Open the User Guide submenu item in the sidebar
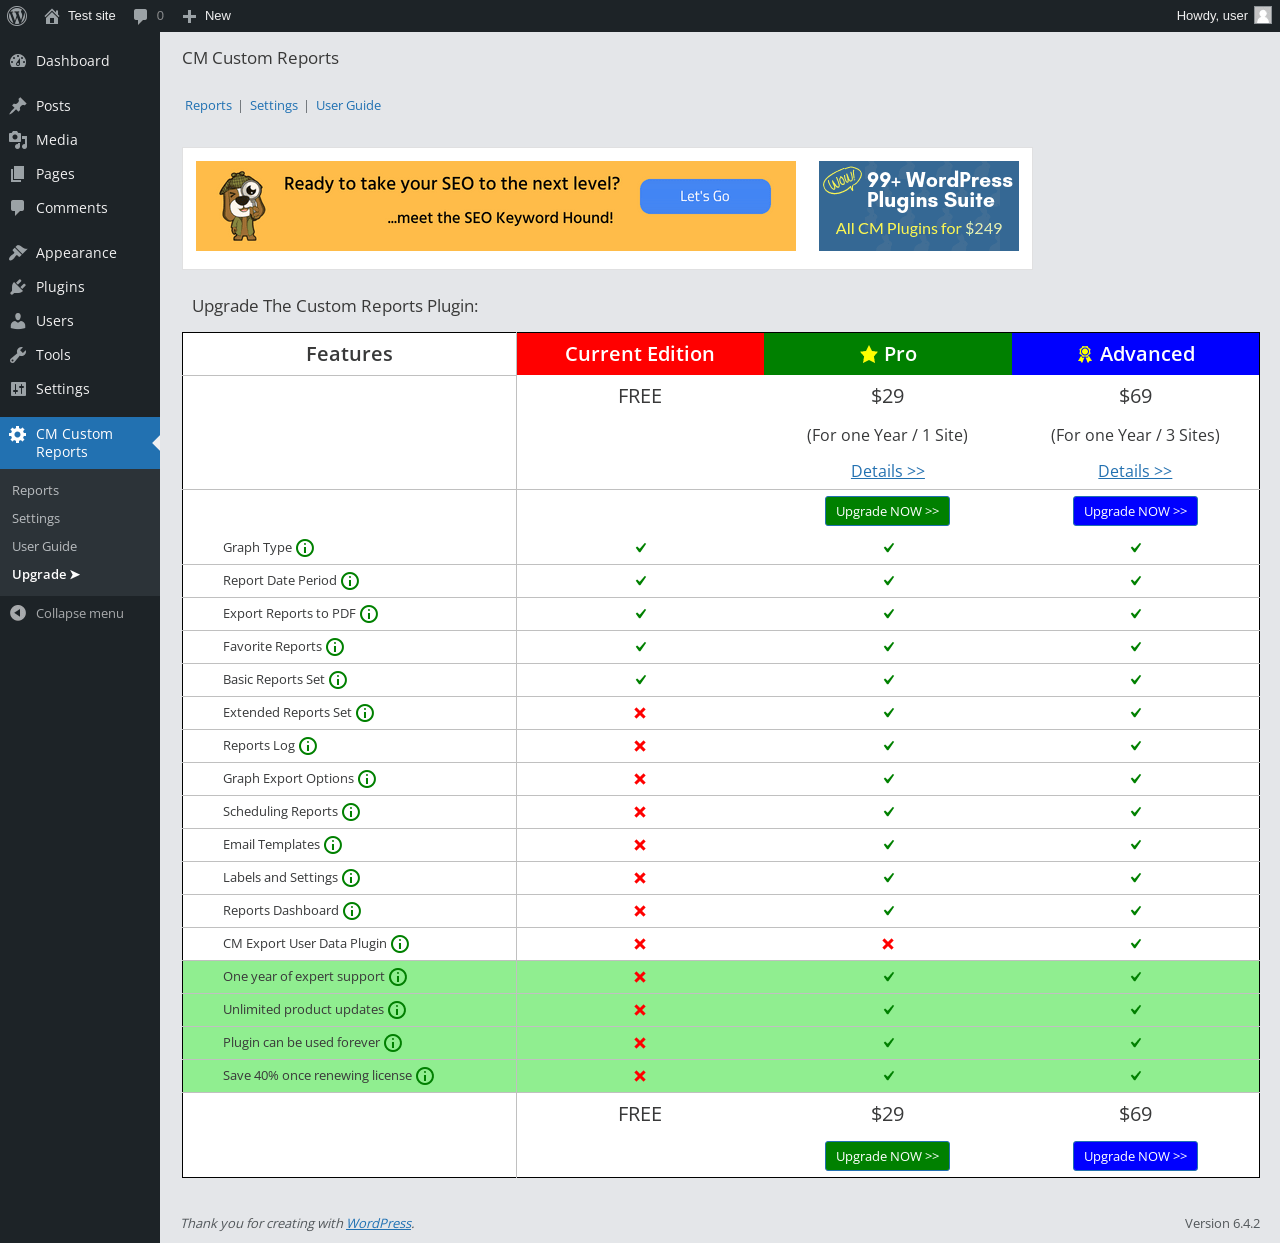Screen dimensions: 1280x1243 pos(45,546)
